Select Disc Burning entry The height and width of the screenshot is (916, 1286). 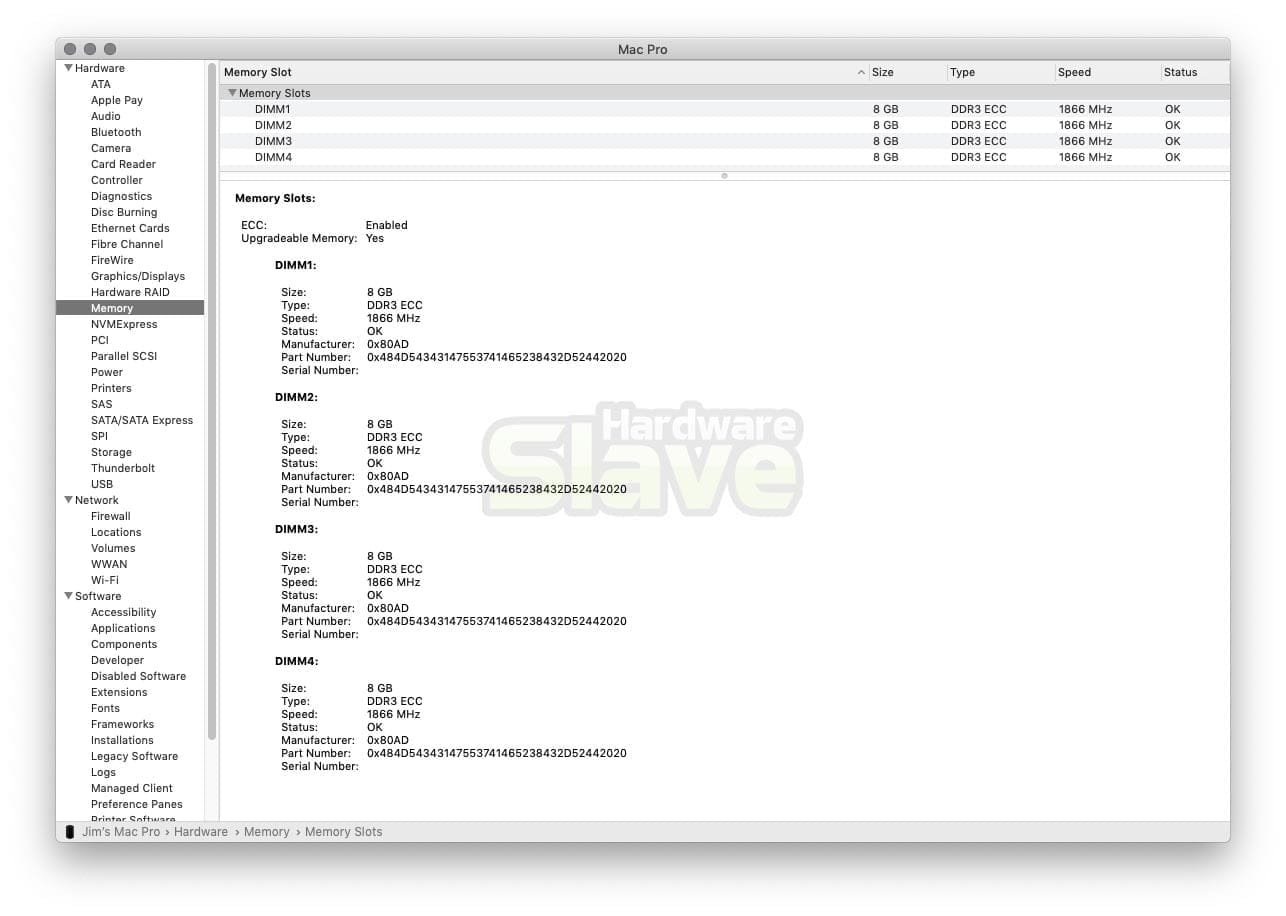tap(124, 212)
